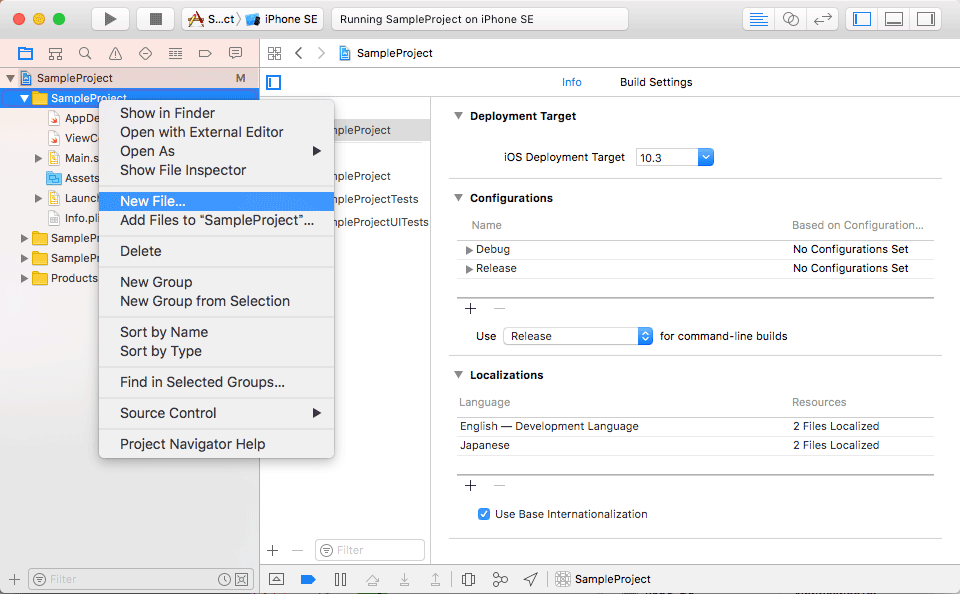Toggle the Utilities panel visibility
Screen dimensions: 960x594
click(x=926, y=19)
